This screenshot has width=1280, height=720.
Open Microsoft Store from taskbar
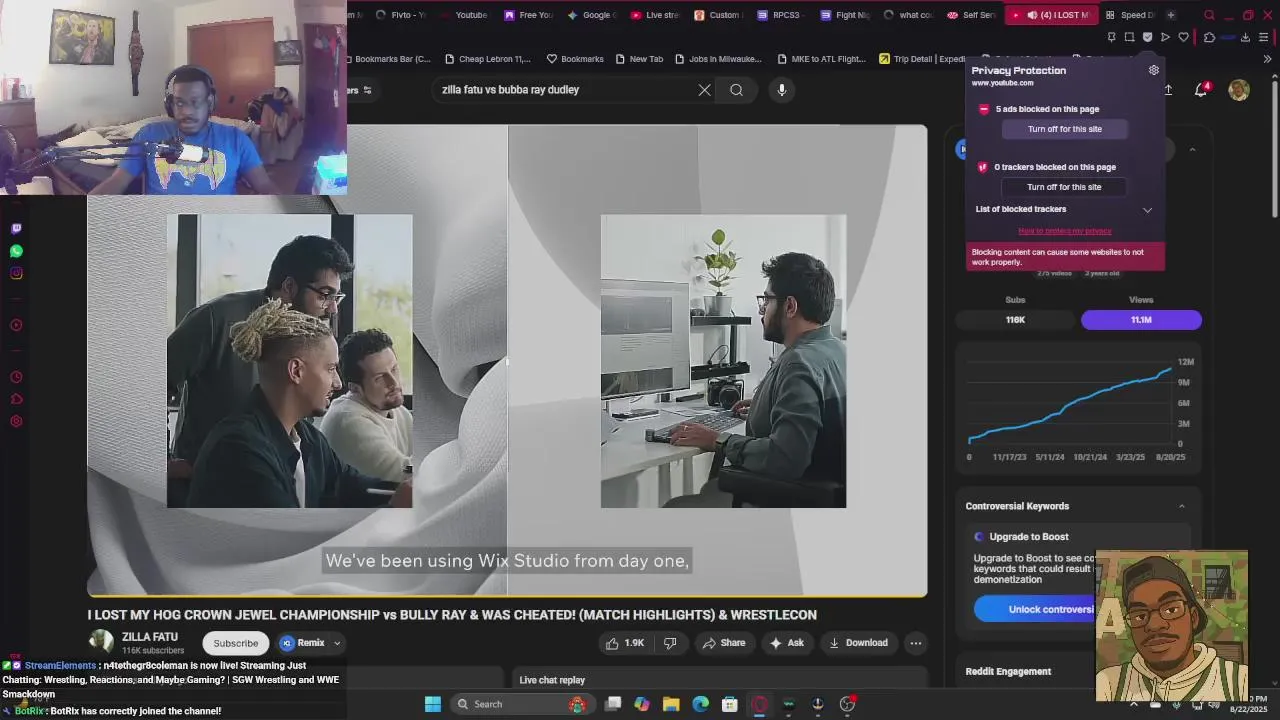click(730, 704)
